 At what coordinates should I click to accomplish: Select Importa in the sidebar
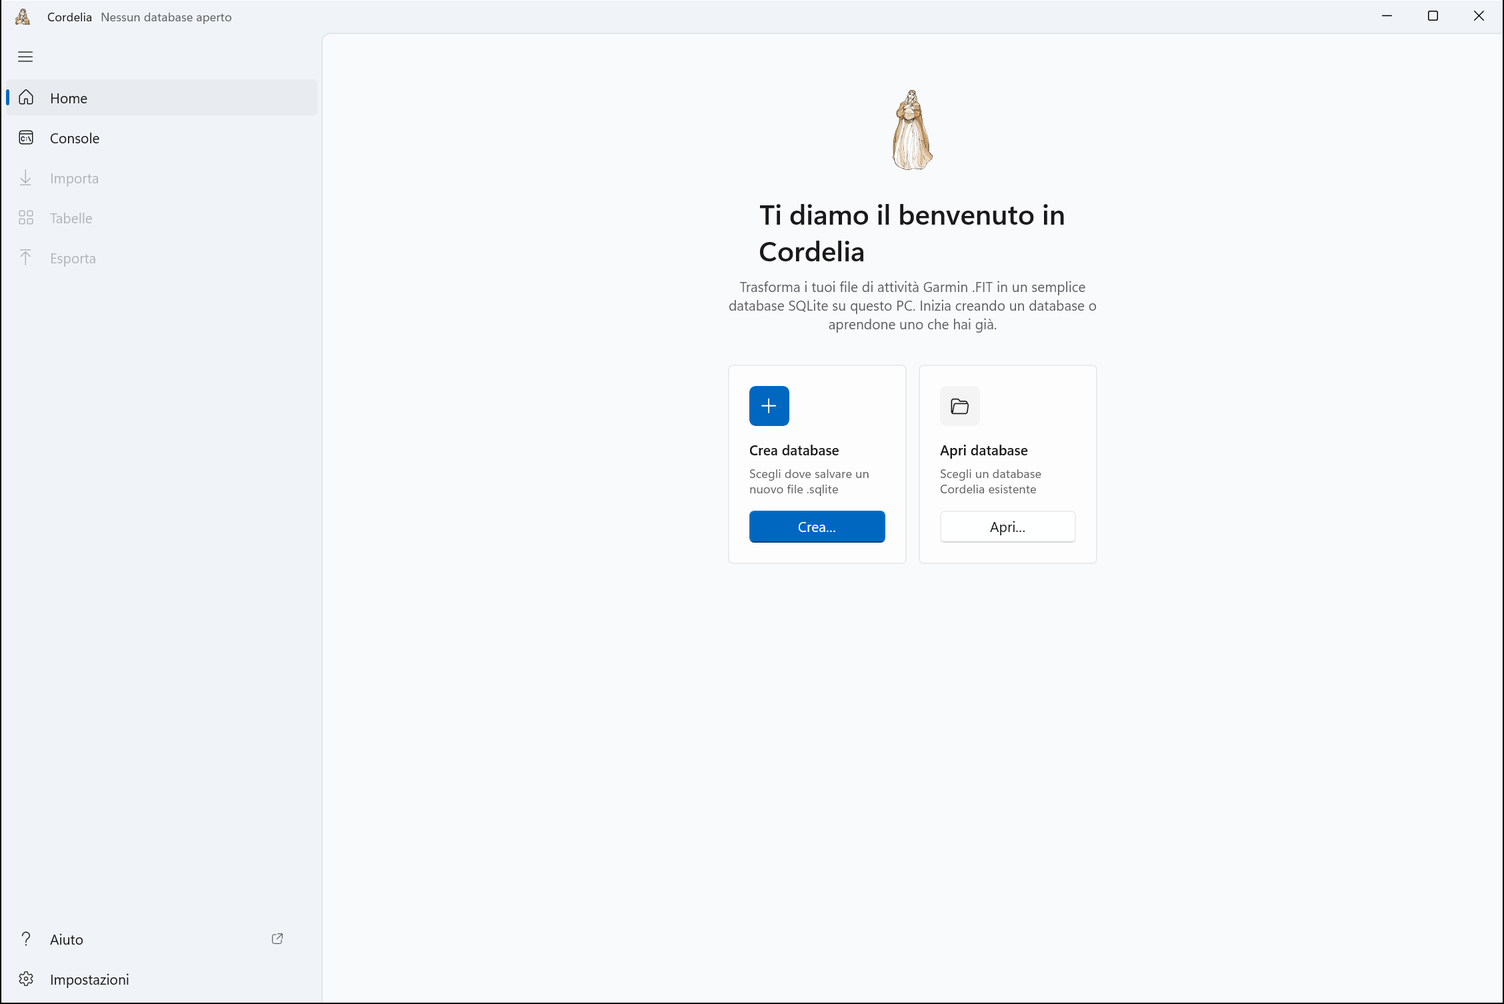pos(161,177)
